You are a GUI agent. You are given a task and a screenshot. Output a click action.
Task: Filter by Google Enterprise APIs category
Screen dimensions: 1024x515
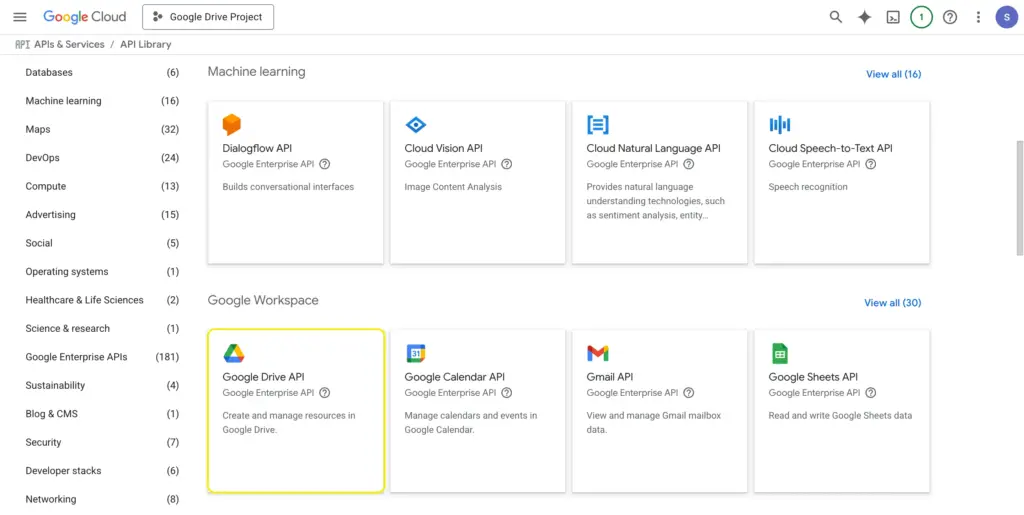(102, 357)
